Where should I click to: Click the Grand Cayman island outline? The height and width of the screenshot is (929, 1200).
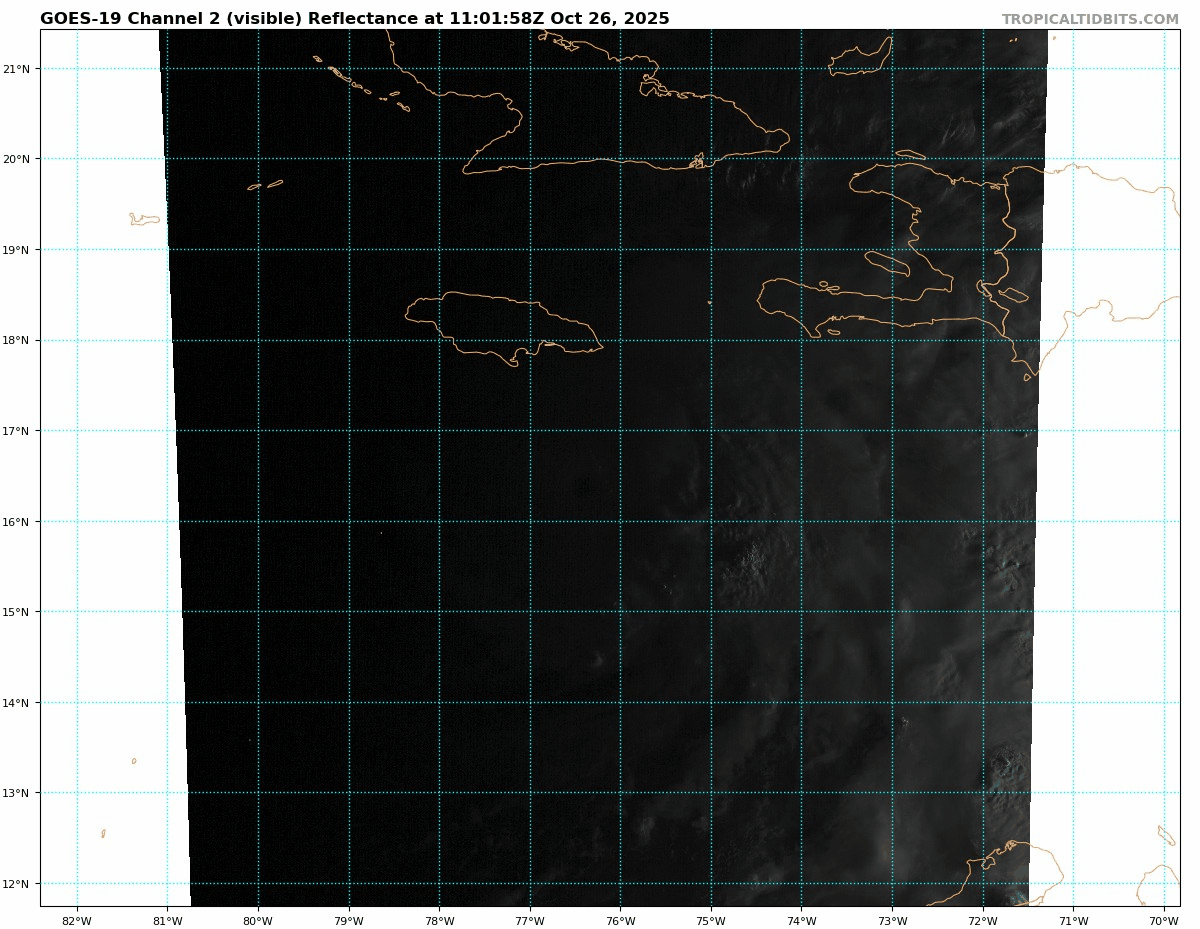[x=144, y=219]
